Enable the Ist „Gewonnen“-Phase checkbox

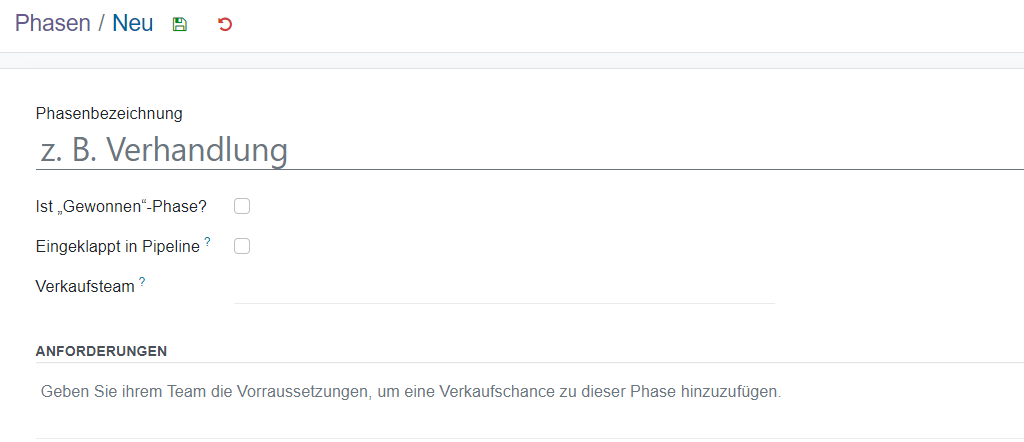point(242,206)
